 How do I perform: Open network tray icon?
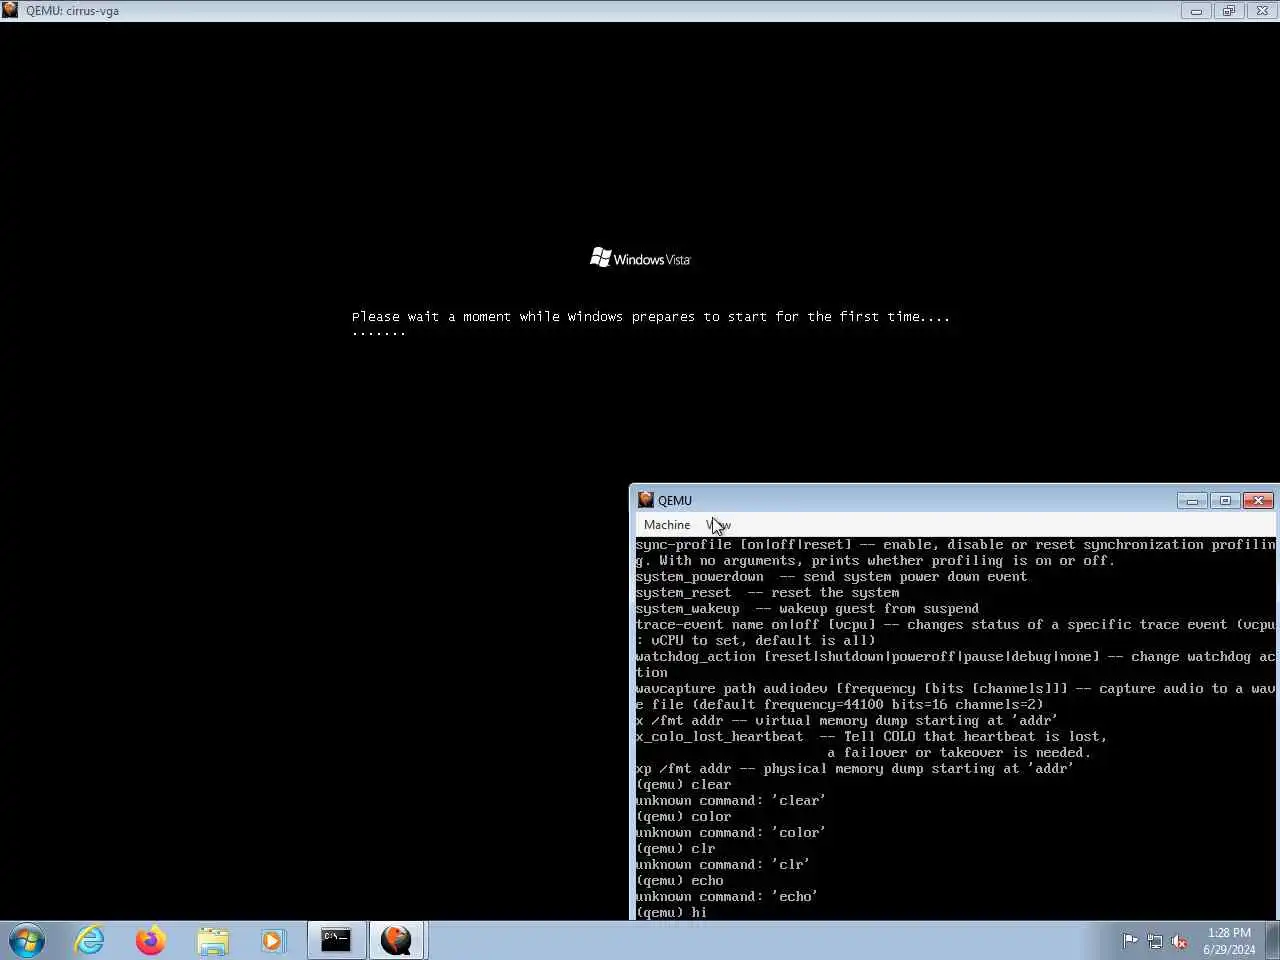pos(1155,941)
